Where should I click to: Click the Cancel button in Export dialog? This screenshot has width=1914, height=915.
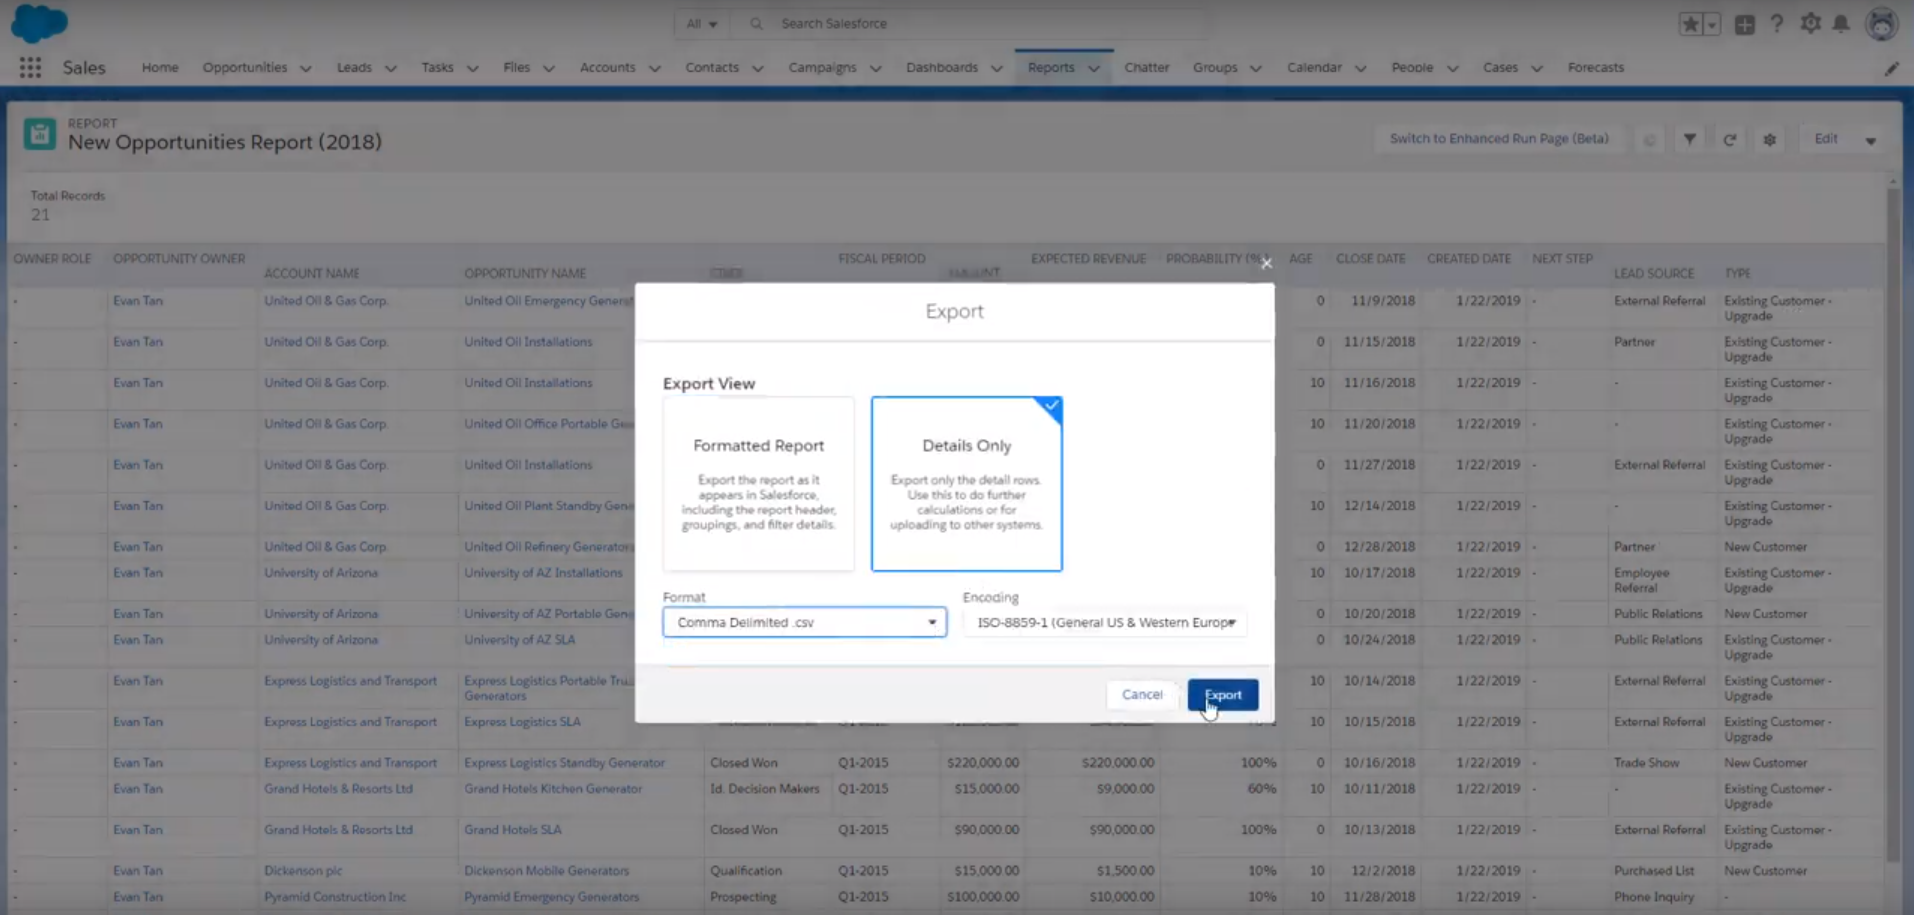point(1142,695)
